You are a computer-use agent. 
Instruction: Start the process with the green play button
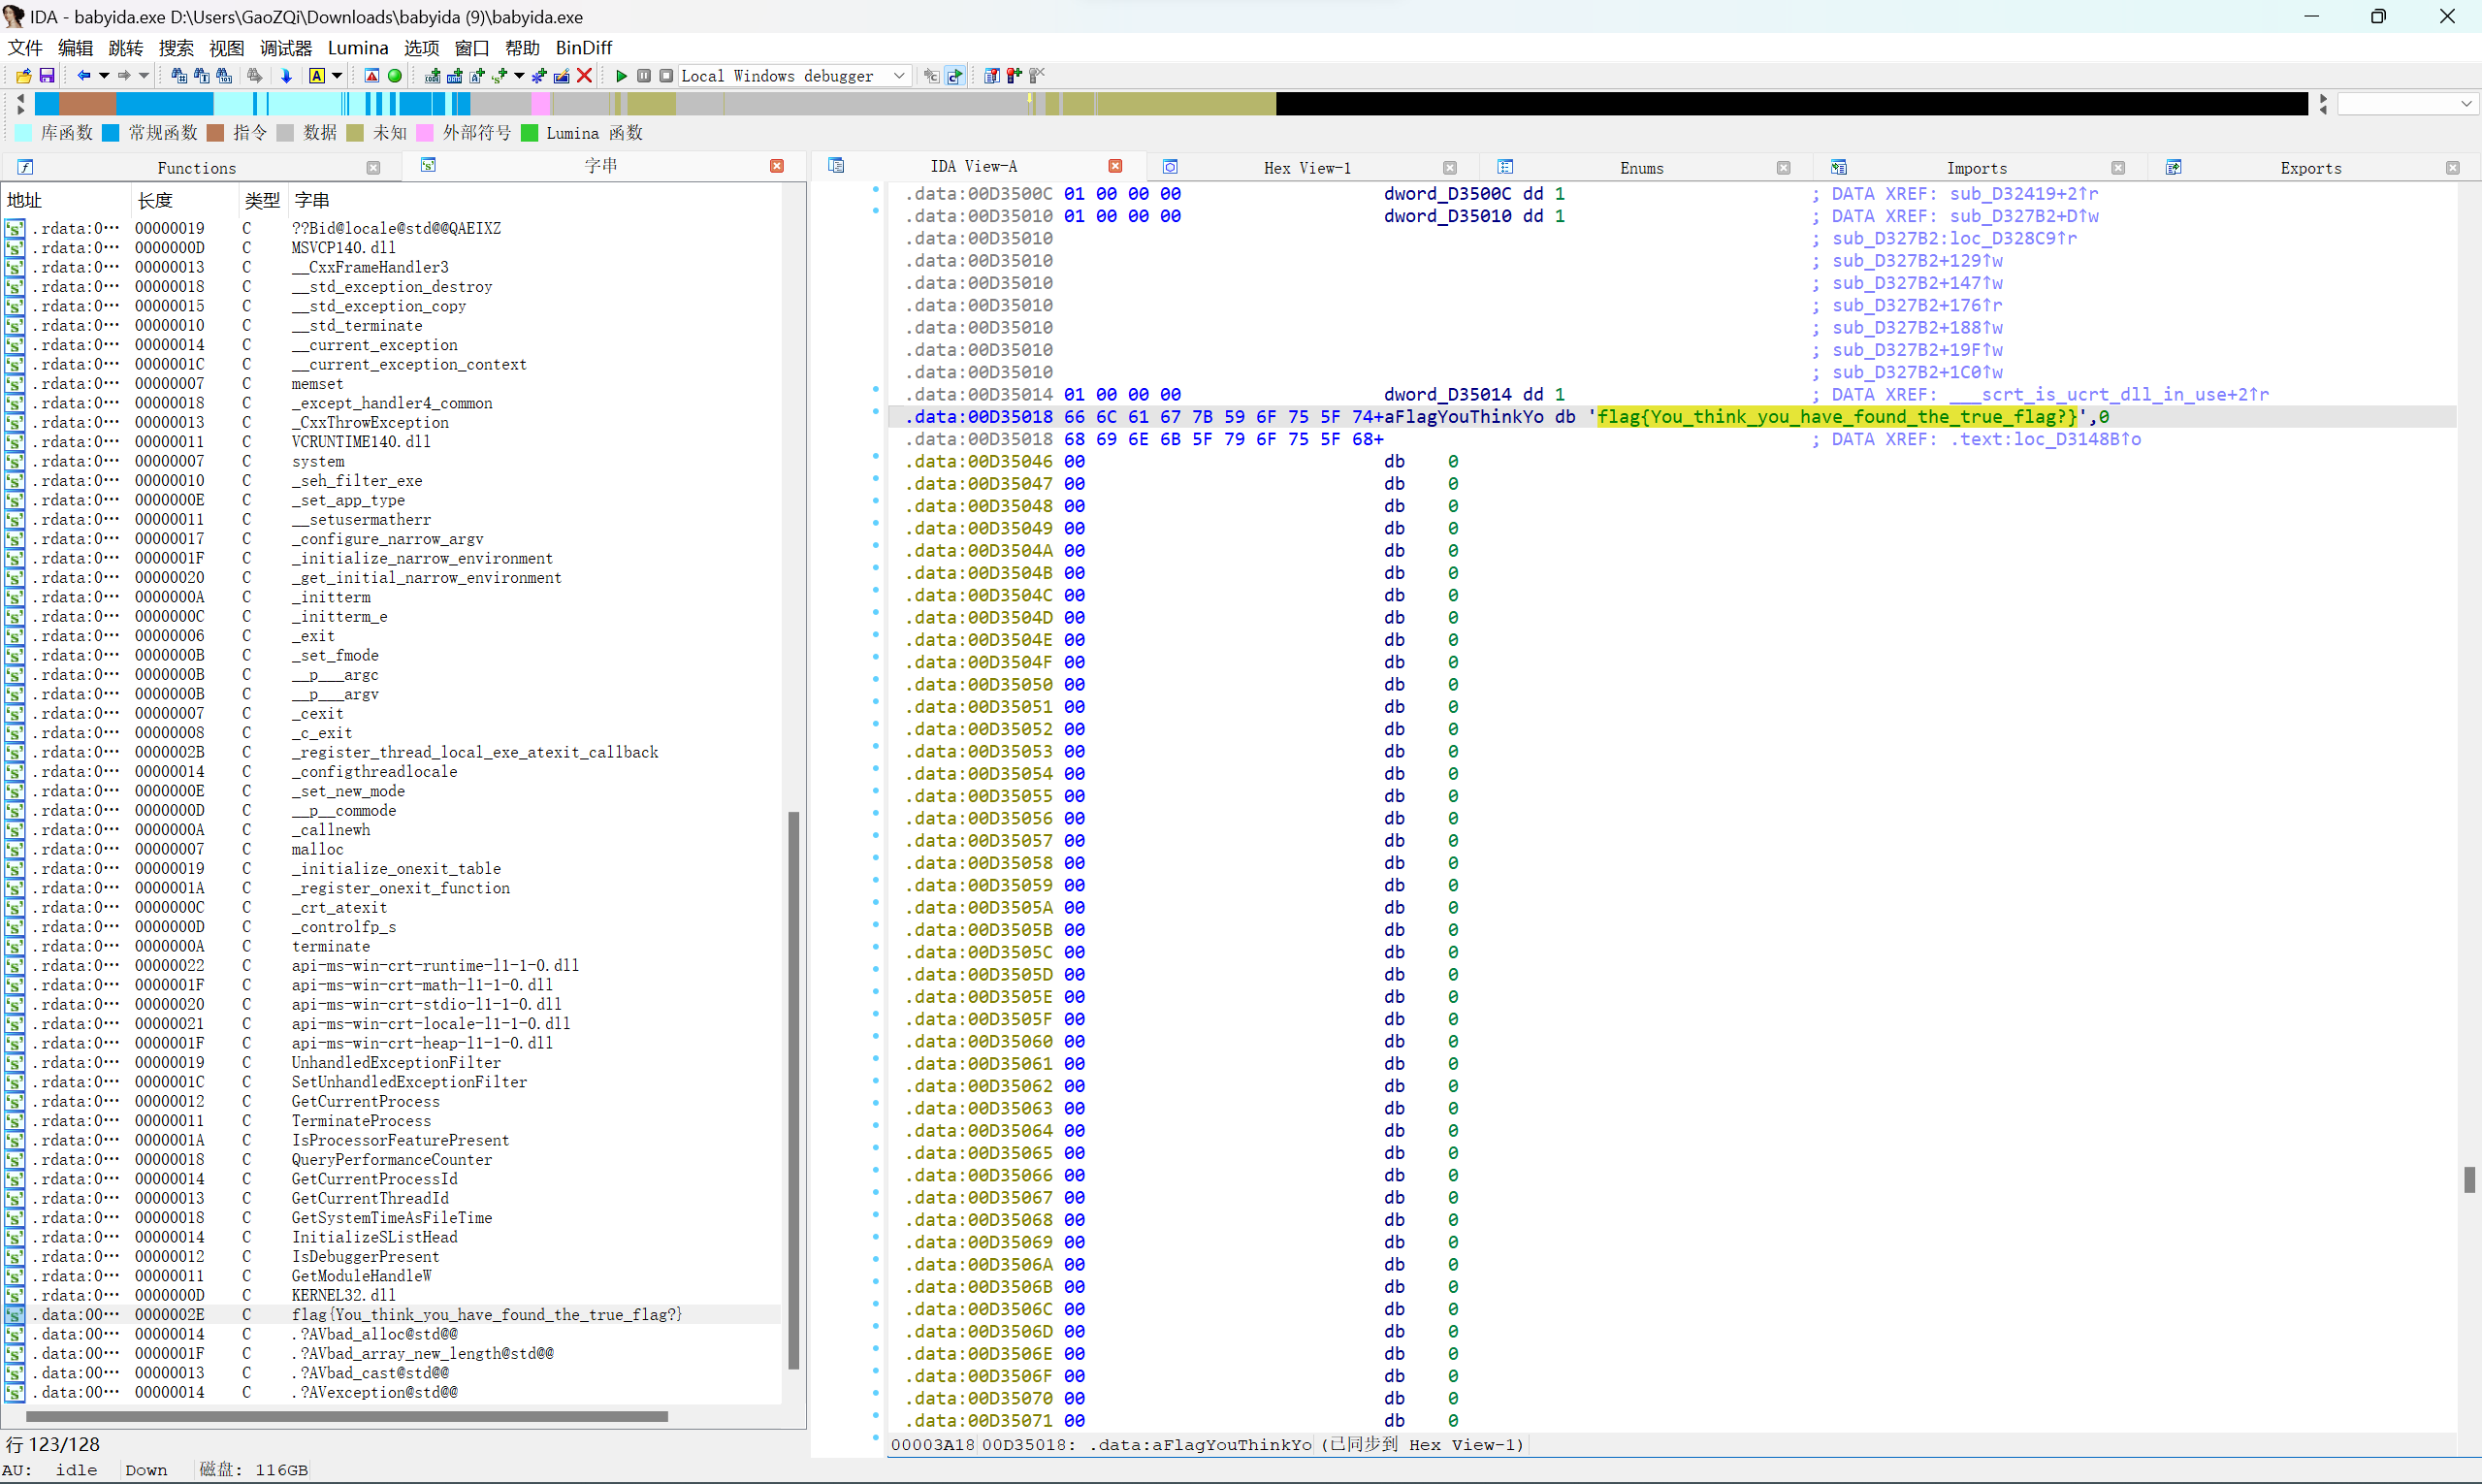tap(622, 76)
